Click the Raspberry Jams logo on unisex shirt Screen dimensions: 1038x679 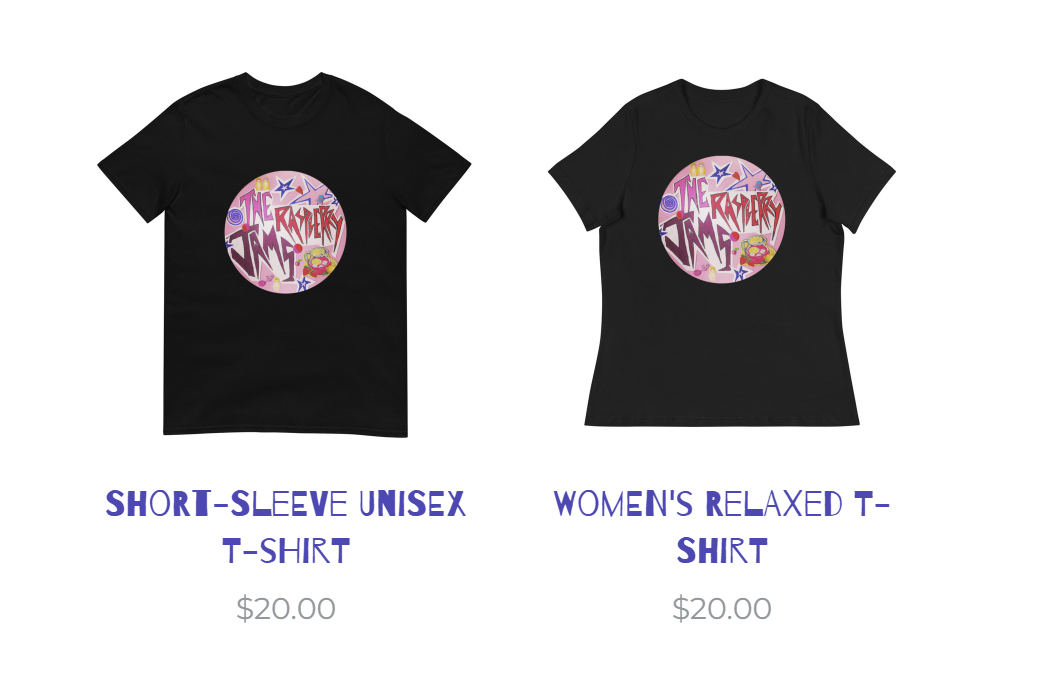coord(285,232)
